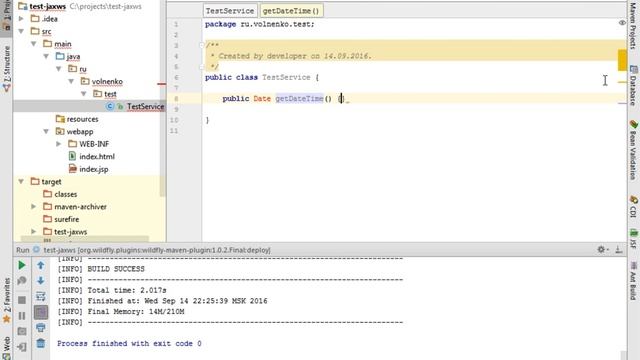Toggle scroll-to-end in Run console

(x=41, y=312)
